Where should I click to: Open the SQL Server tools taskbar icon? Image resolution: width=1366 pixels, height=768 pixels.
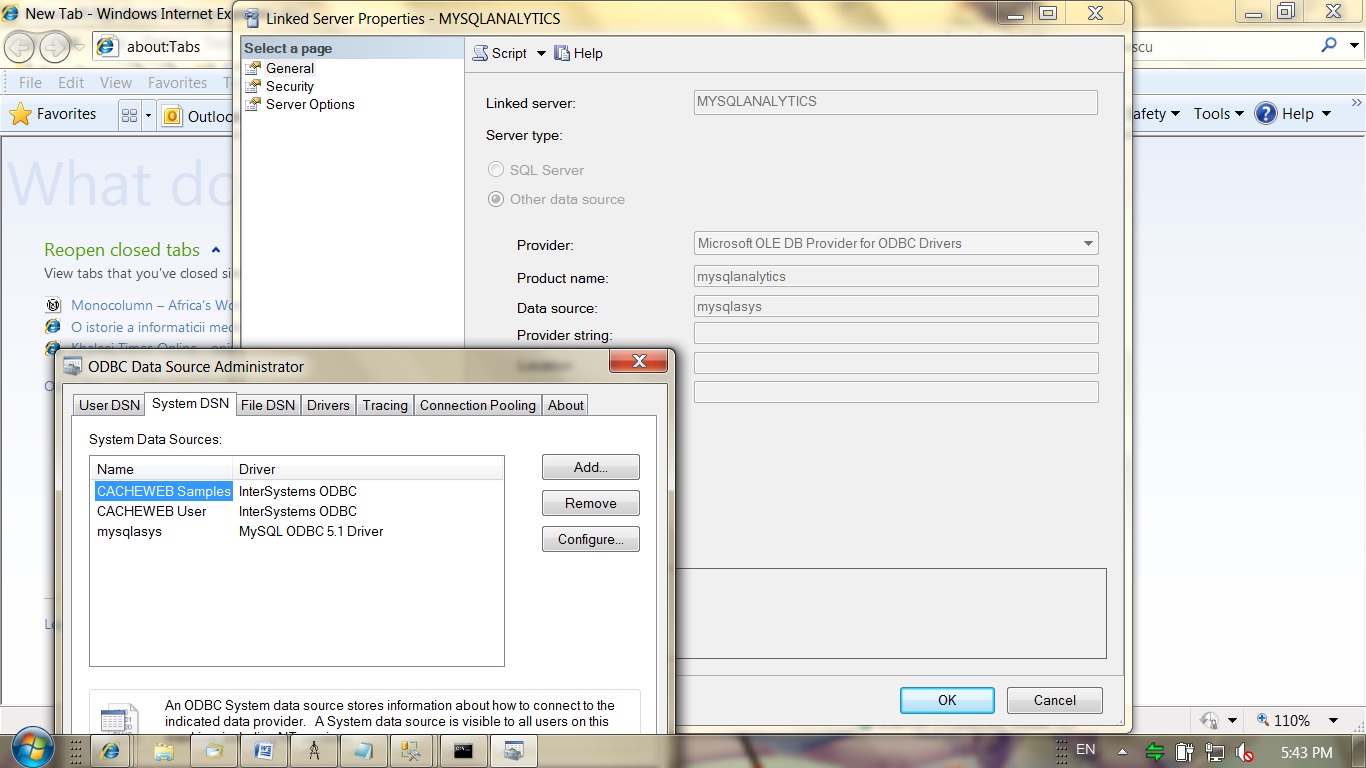point(410,750)
